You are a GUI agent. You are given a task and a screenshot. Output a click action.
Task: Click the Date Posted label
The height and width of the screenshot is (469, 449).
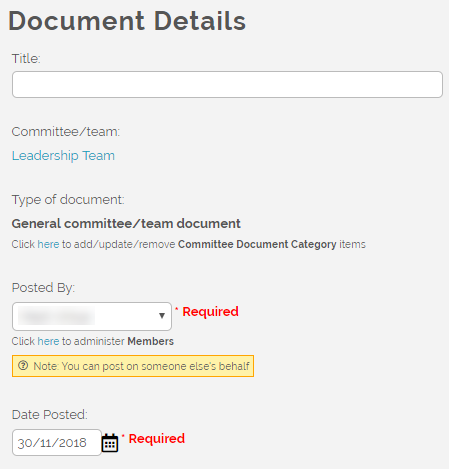coord(50,415)
